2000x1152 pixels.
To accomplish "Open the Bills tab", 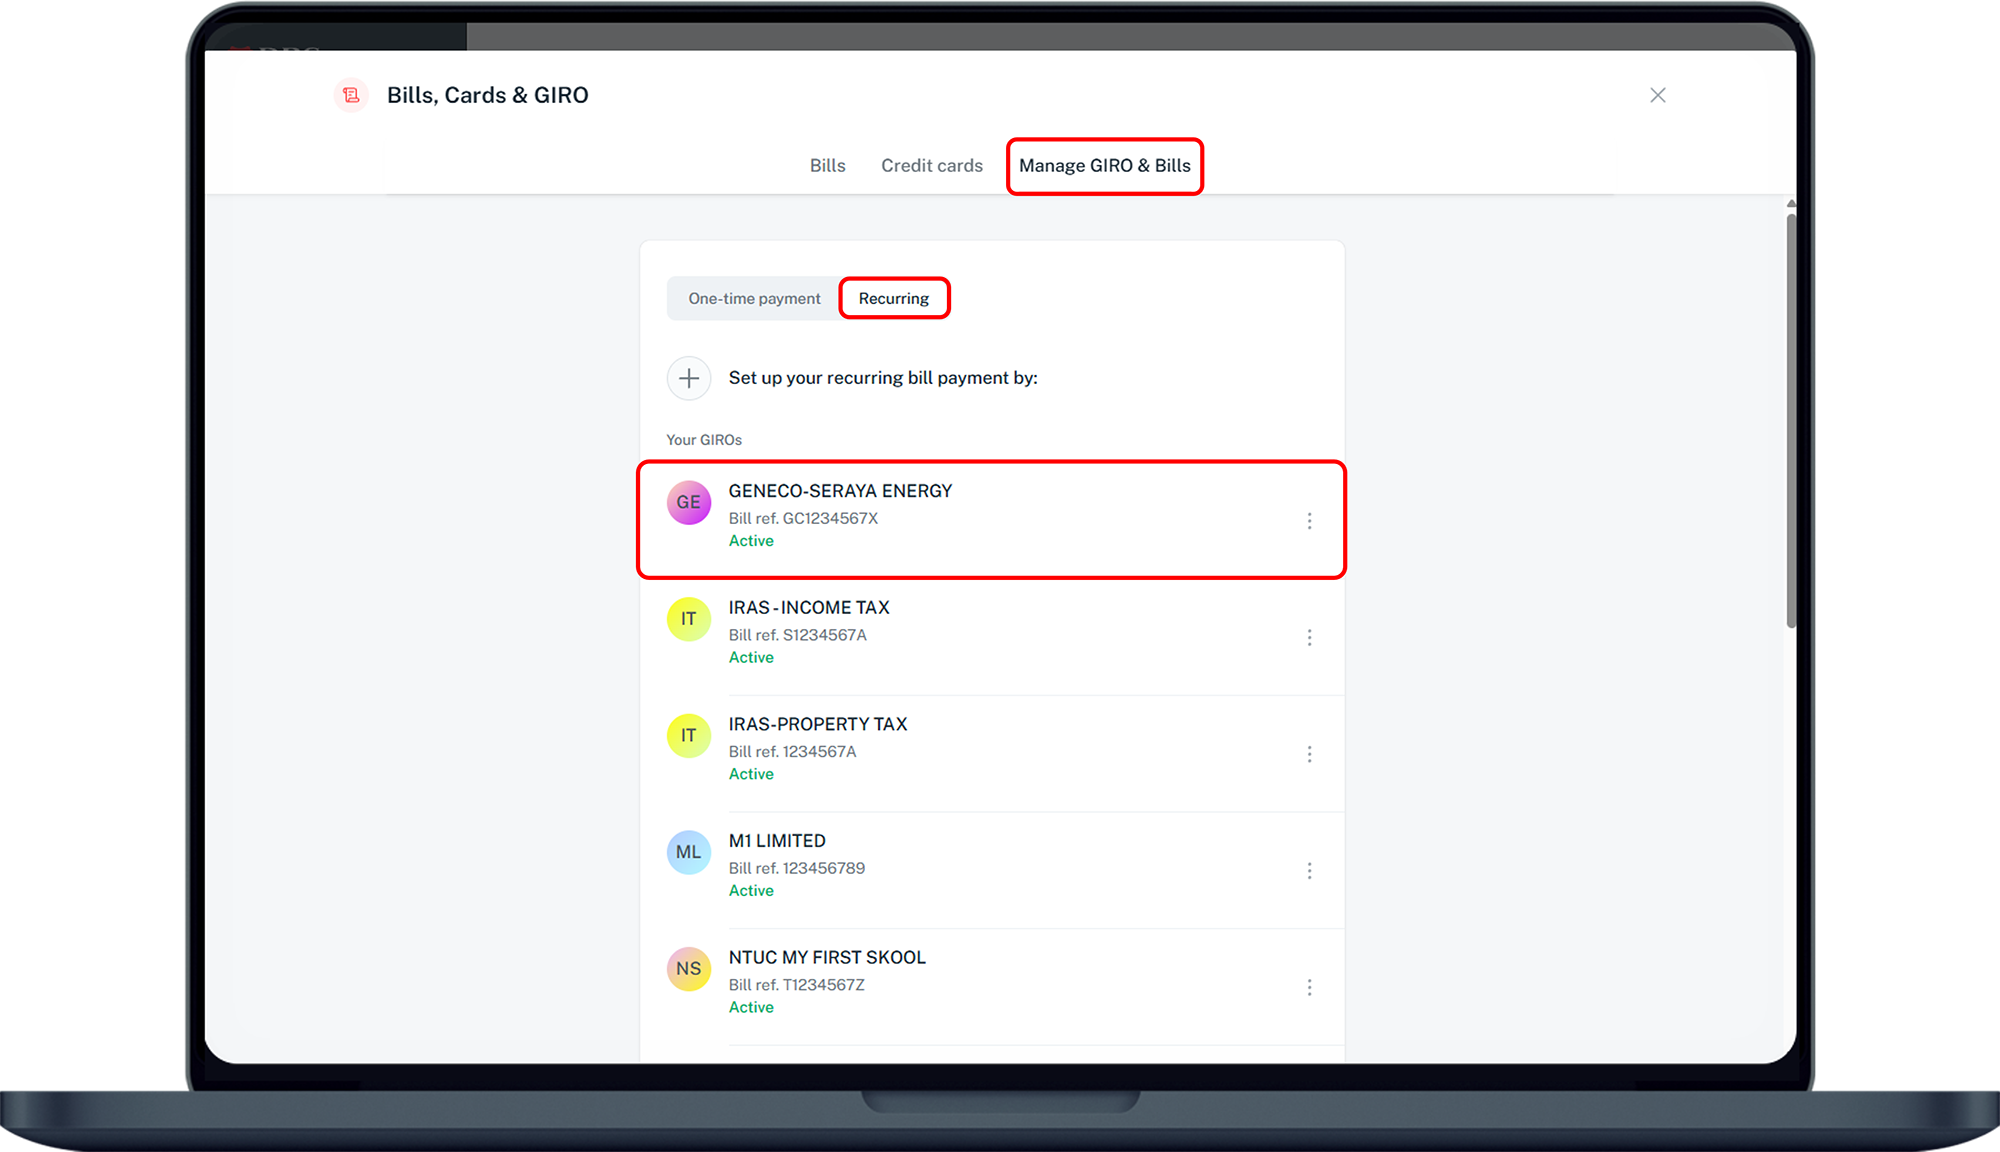I will pos(827,166).
